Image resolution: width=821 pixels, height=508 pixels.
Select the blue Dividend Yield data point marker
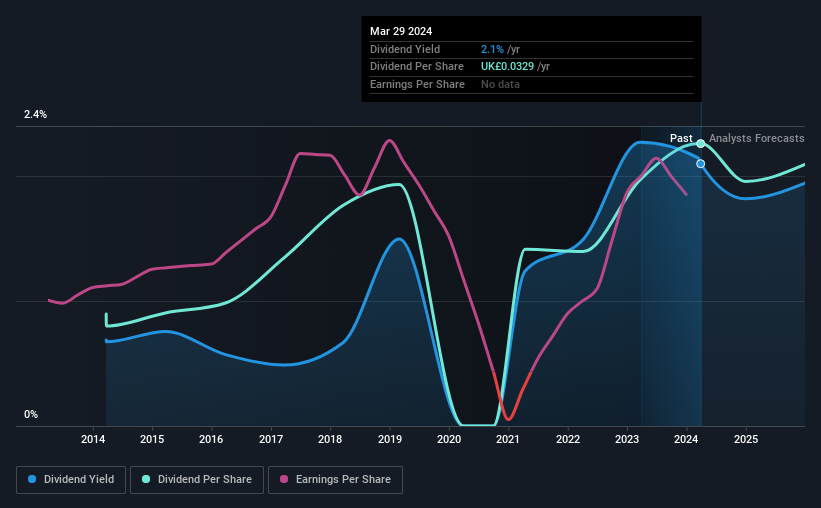pos(701,164)
